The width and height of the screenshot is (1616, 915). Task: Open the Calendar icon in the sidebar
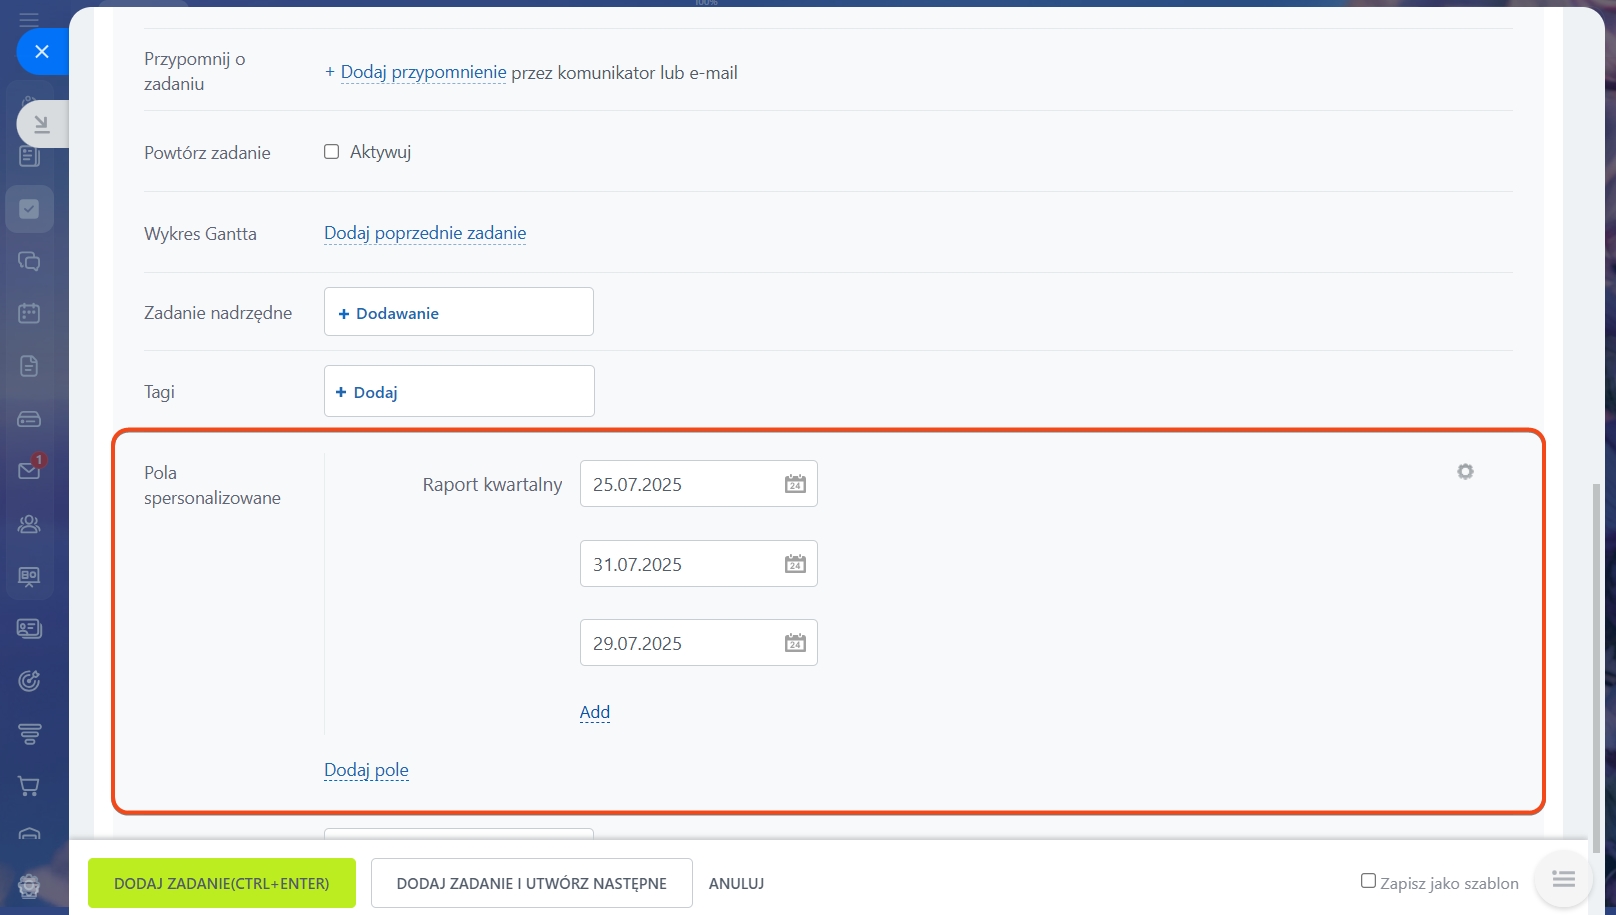pyautogui.click(x=29, y=313)
